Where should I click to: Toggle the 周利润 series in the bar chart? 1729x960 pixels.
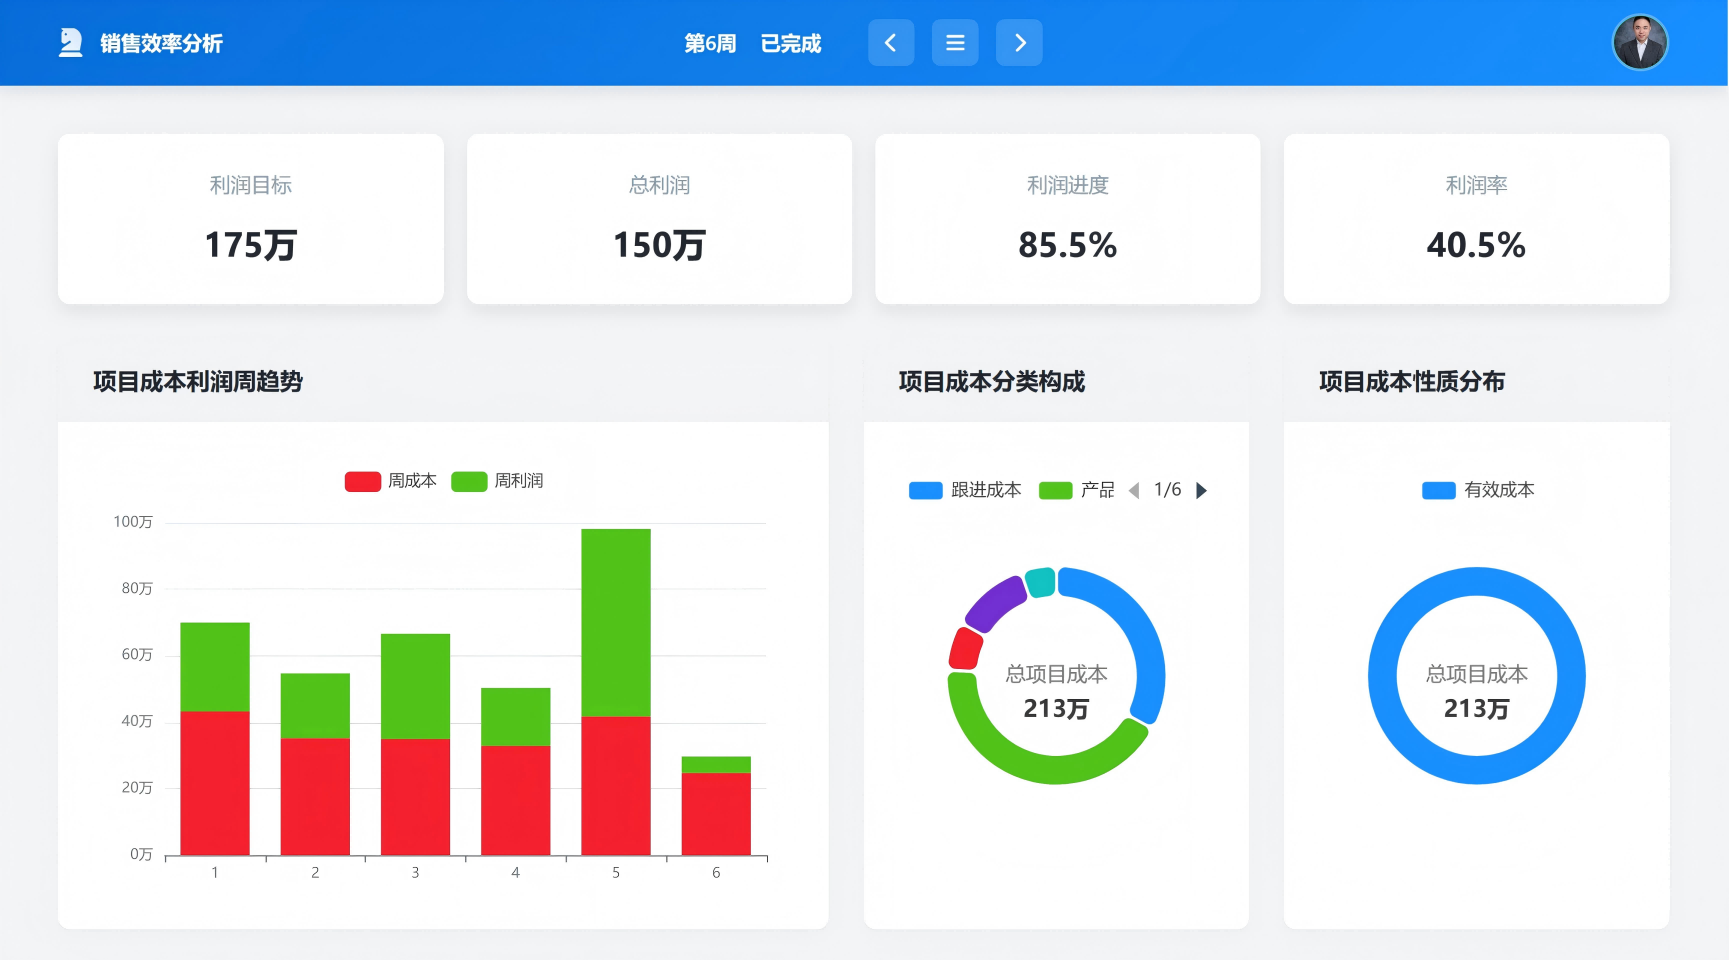(x=499, y=480)
